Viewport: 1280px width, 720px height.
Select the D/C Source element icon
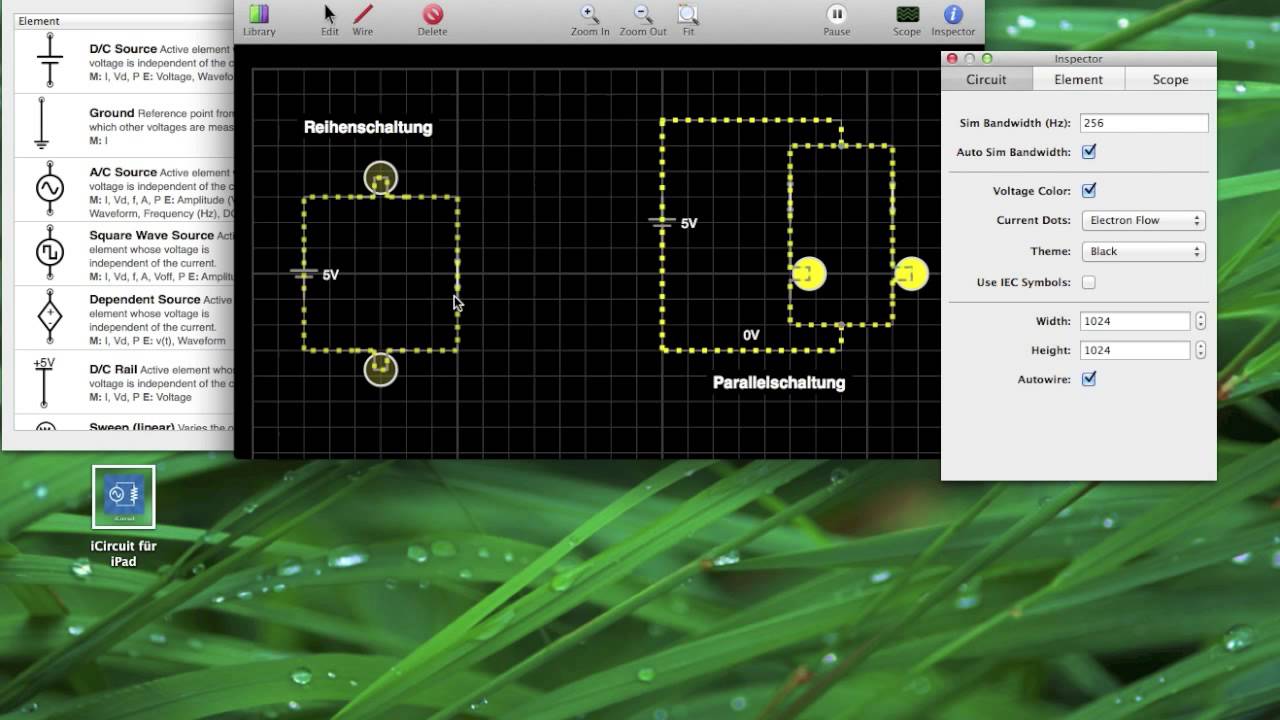coord(49,60)
